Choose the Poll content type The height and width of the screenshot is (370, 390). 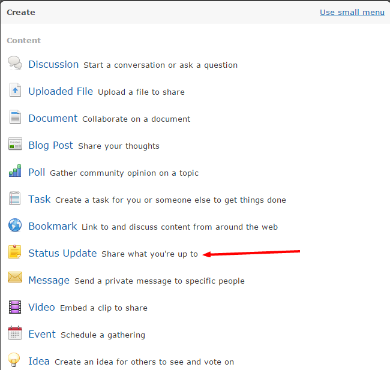click(x=36, y=172)
